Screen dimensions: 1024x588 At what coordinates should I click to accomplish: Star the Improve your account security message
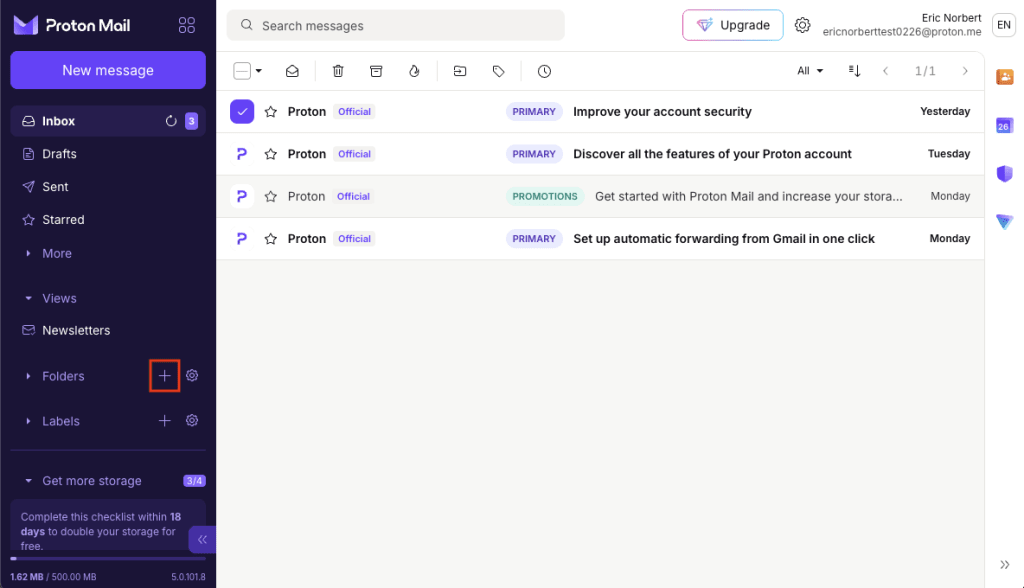(x=270, y=112)
